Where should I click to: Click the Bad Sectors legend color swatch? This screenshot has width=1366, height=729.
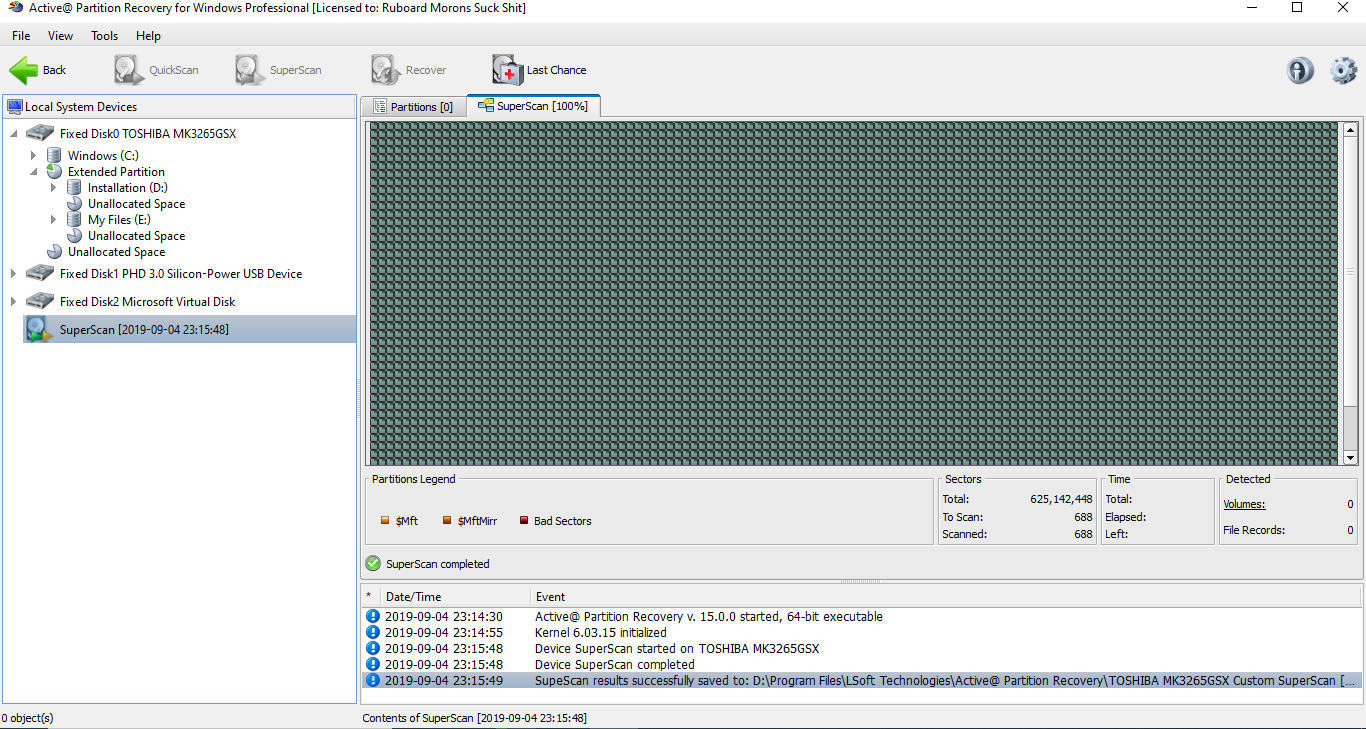pos(523,520)
